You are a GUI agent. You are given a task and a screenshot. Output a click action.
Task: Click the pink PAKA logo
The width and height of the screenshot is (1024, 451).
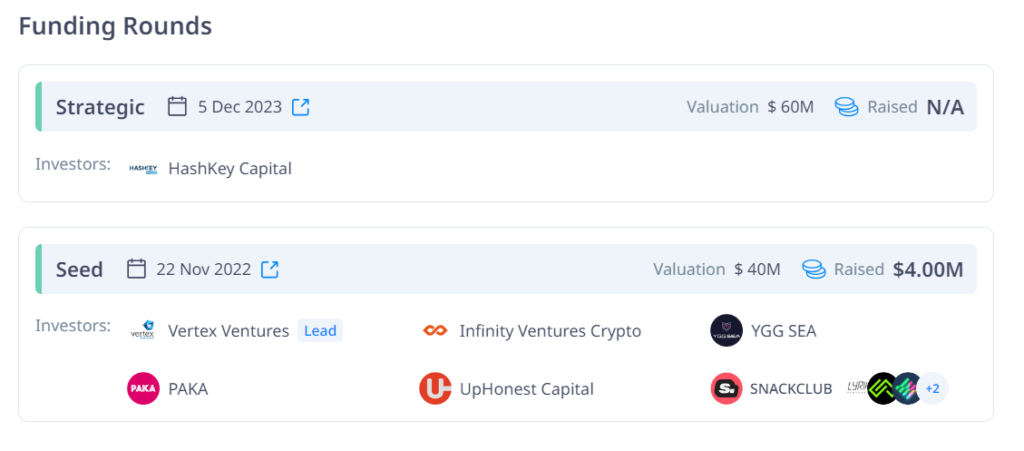pyautogui.click(x=143, y=389)
